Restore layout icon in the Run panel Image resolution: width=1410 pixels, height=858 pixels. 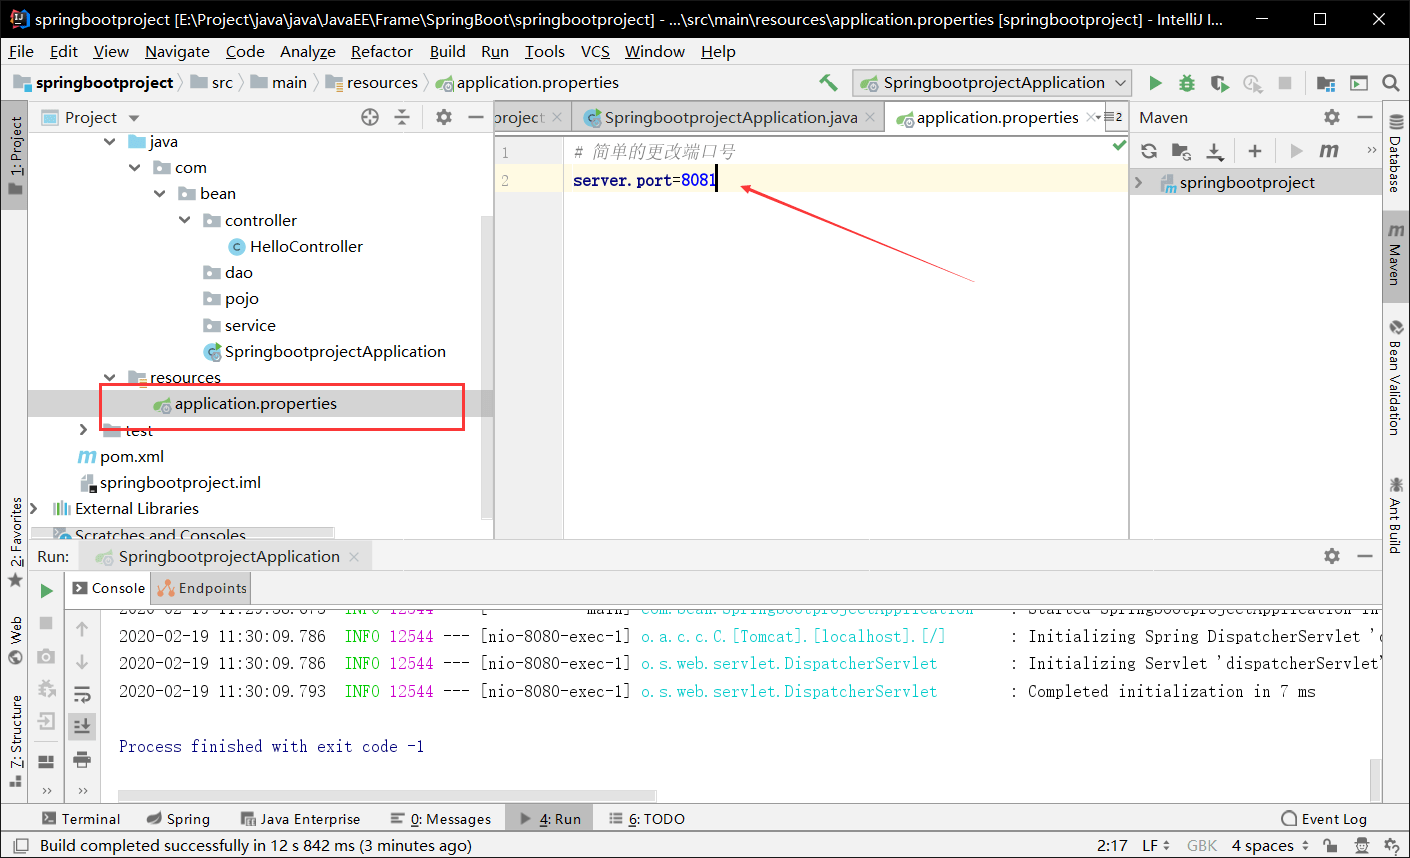coord(46,761)
